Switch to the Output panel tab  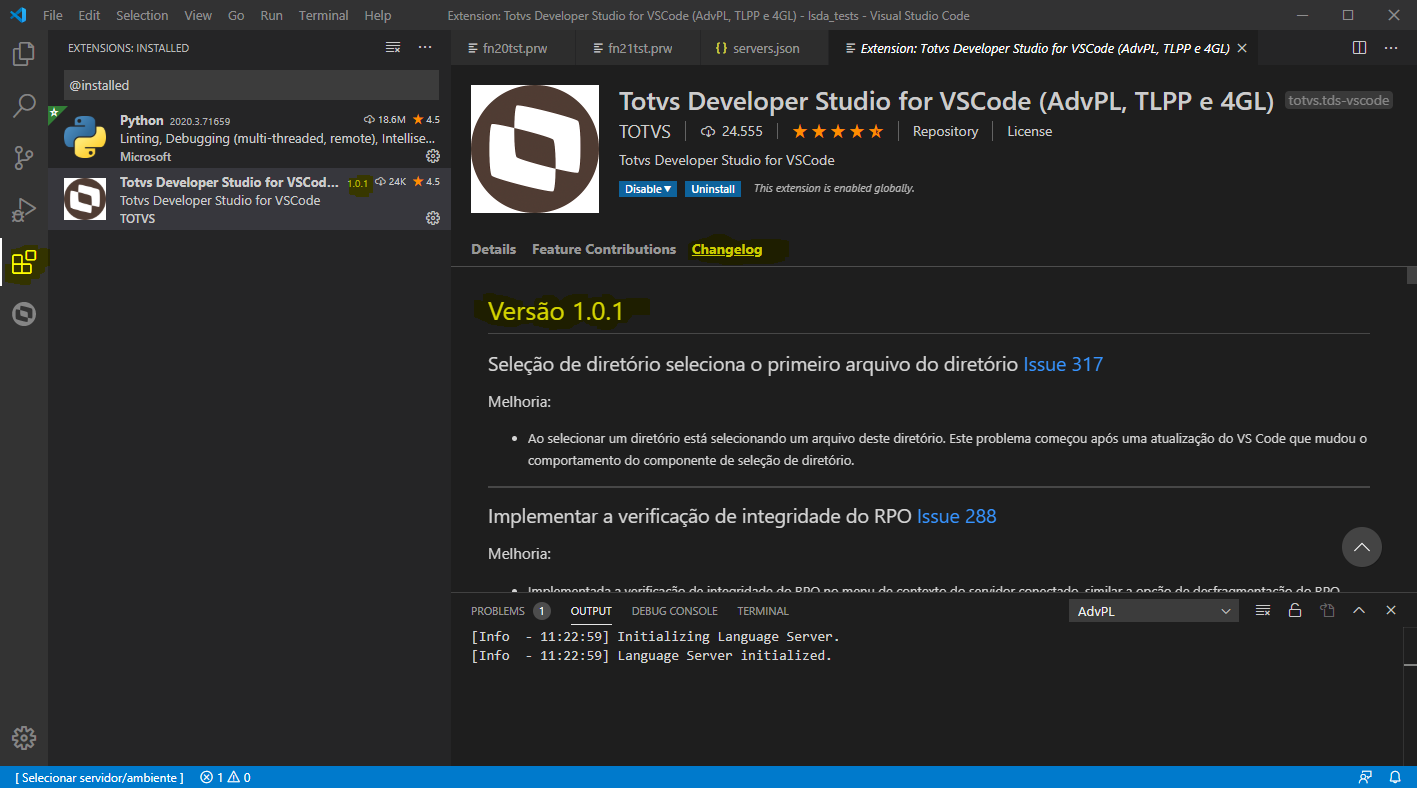point(591,611)
